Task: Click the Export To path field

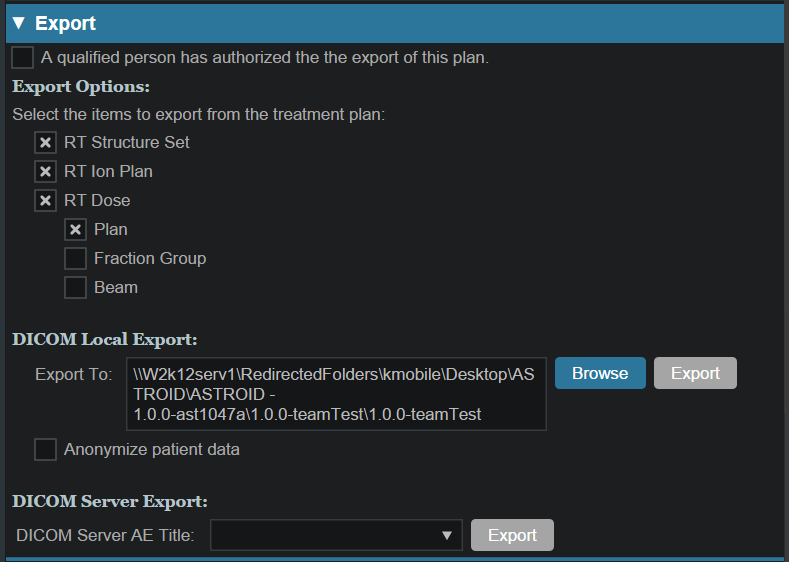Action: (336, 394)
